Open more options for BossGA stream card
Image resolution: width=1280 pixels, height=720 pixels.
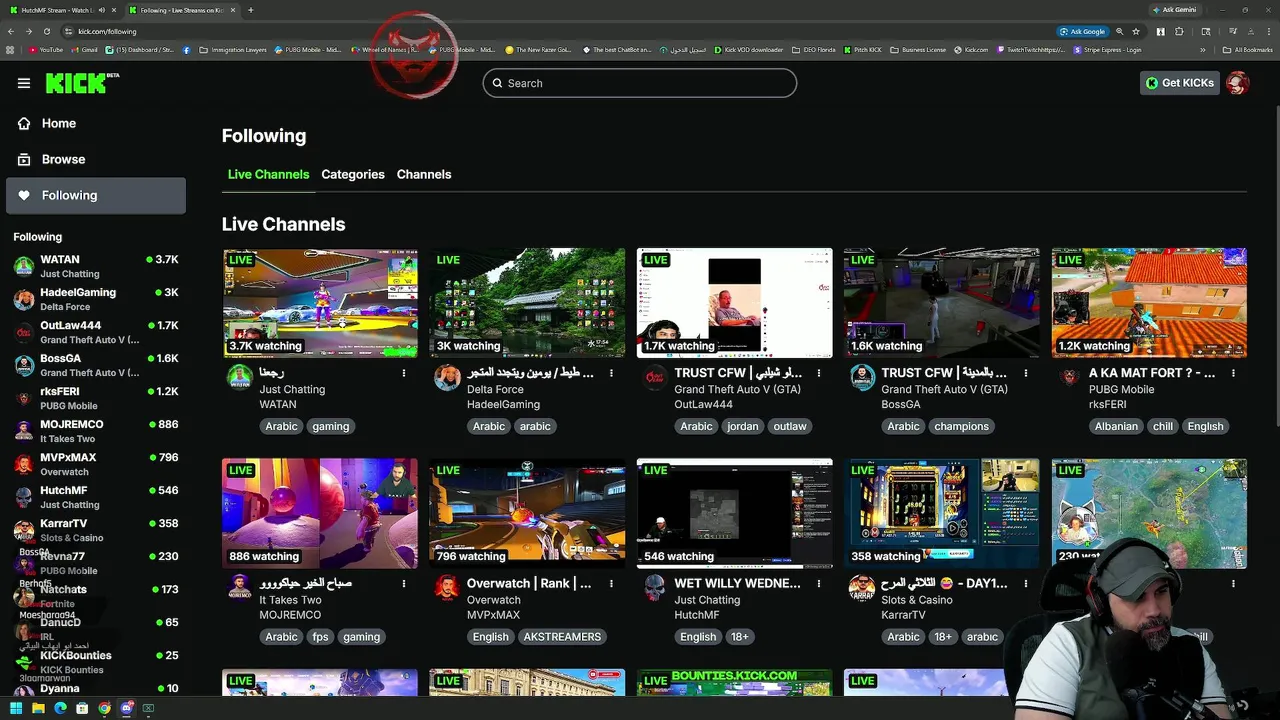tap(1025, 373)
